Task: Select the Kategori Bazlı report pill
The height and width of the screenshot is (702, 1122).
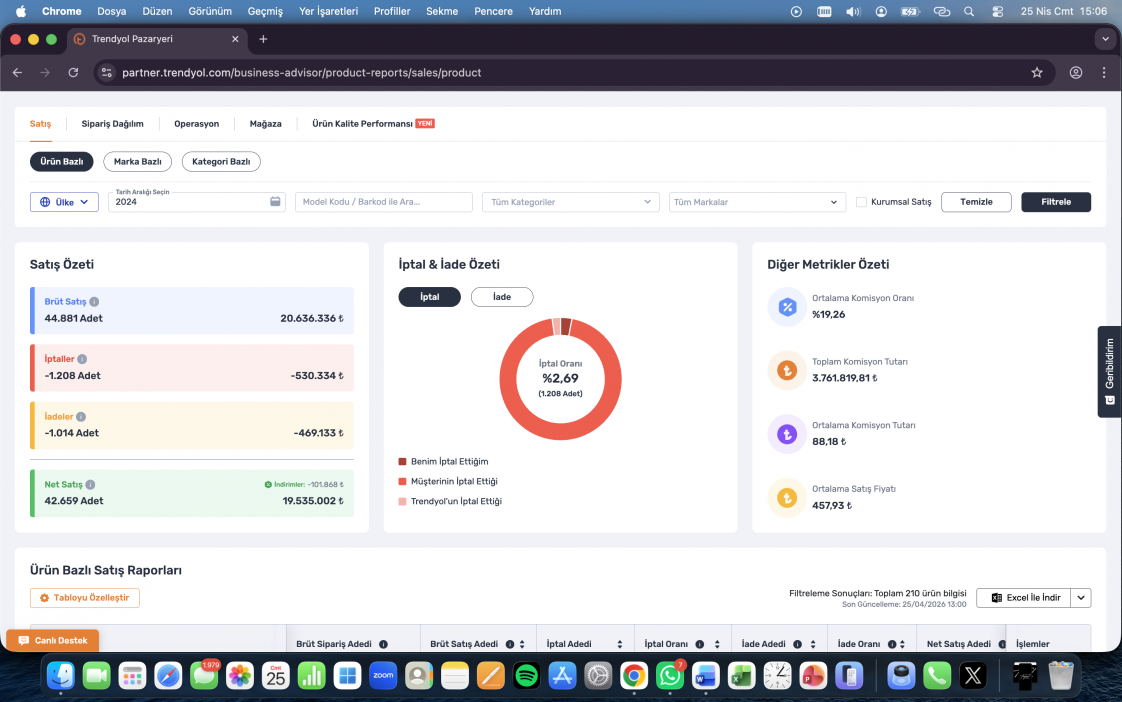Action: point(221,162)
